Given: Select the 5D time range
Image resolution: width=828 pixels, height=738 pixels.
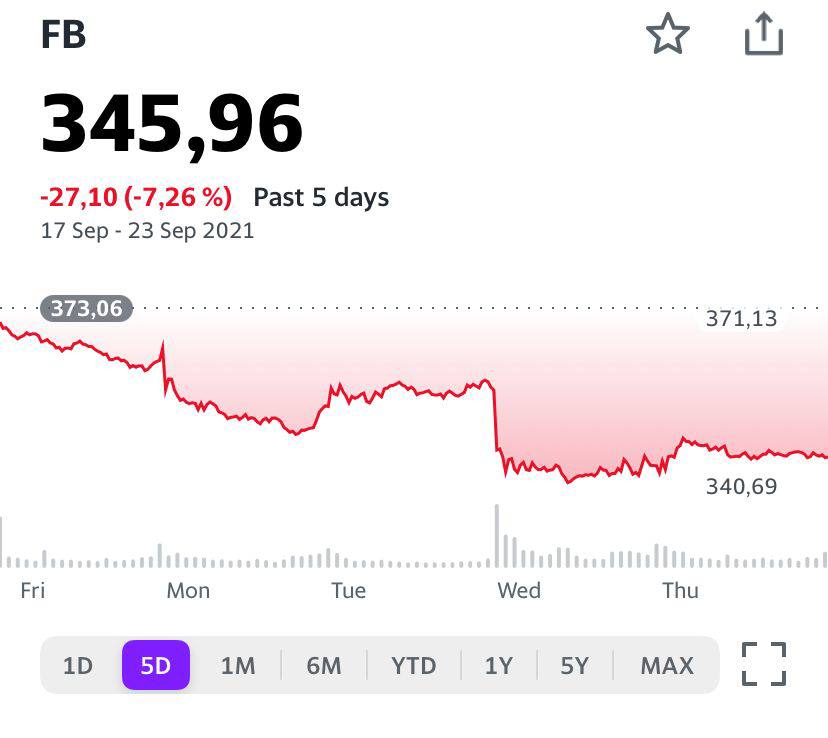Looking at the screenshot, I should [x=155, y=665].
